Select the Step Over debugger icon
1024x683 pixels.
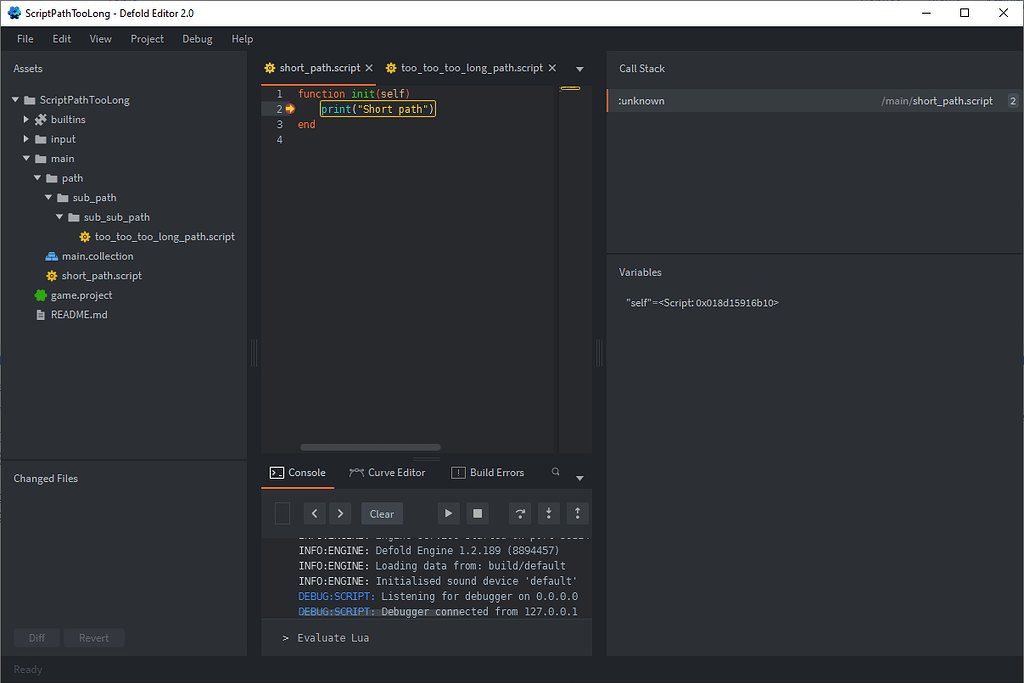pyautogui.click(x=519, y=513)
